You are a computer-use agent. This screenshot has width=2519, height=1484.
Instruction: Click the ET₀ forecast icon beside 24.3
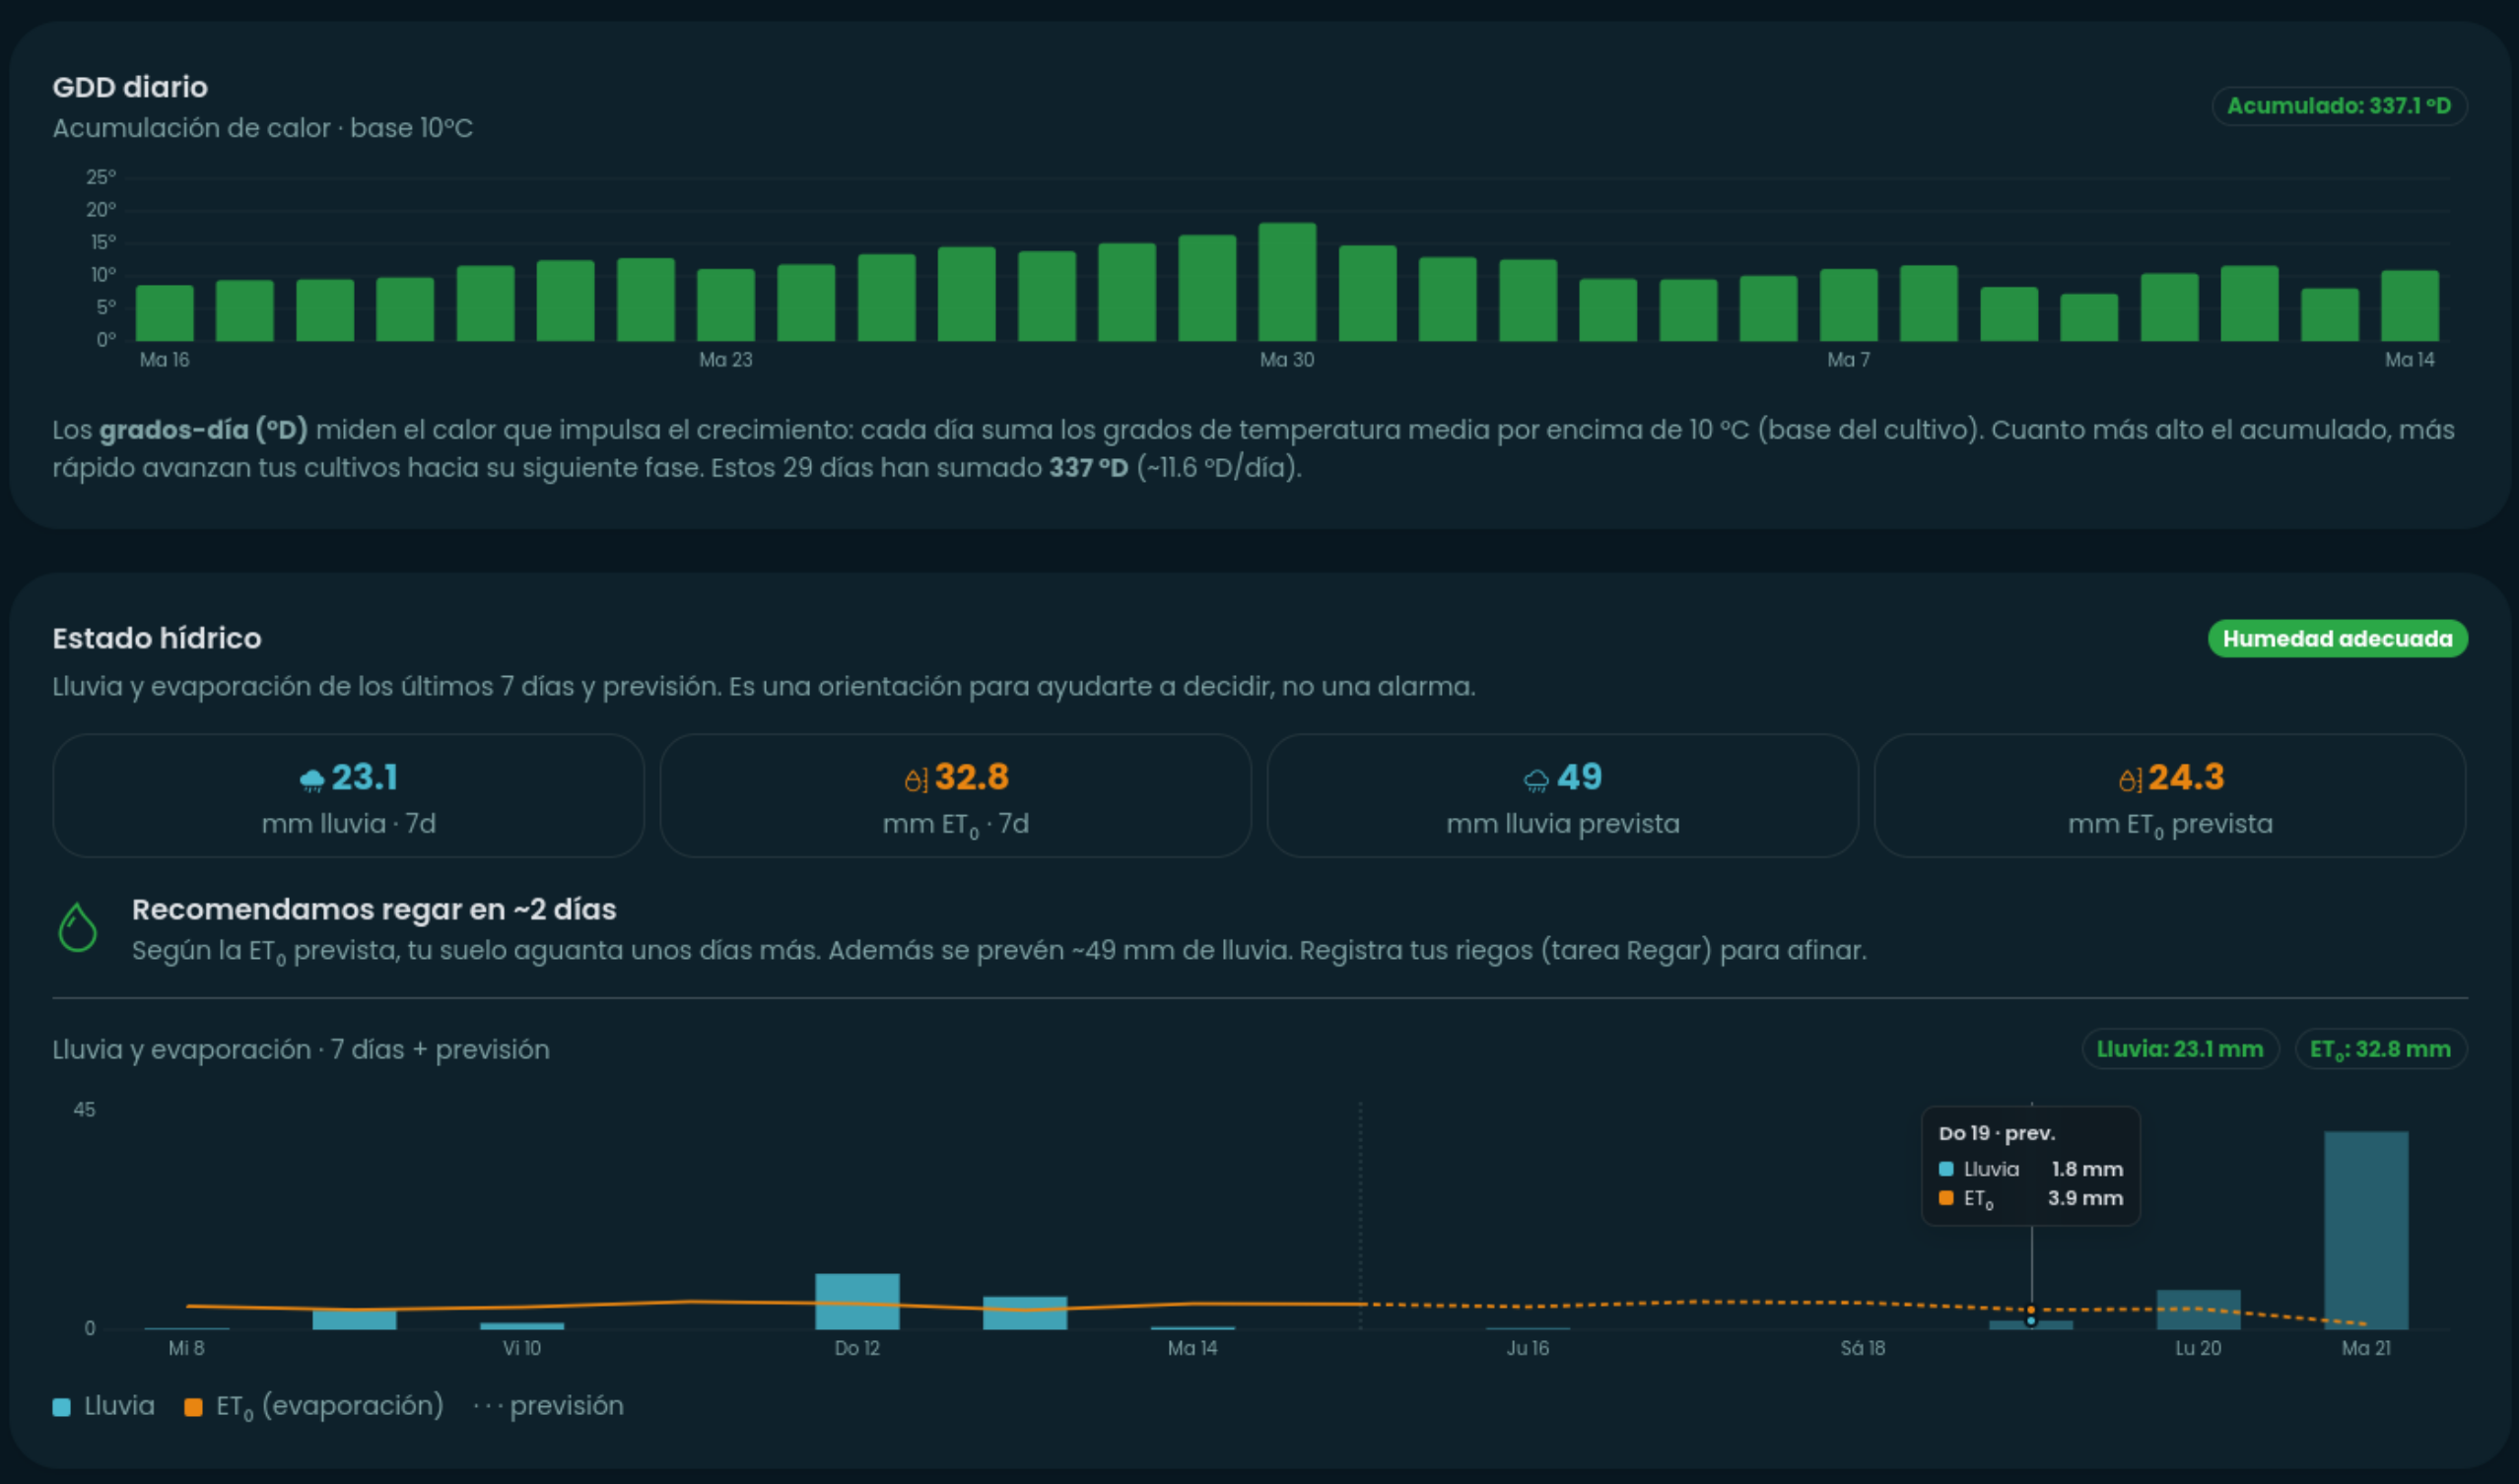click(2130, 779)
